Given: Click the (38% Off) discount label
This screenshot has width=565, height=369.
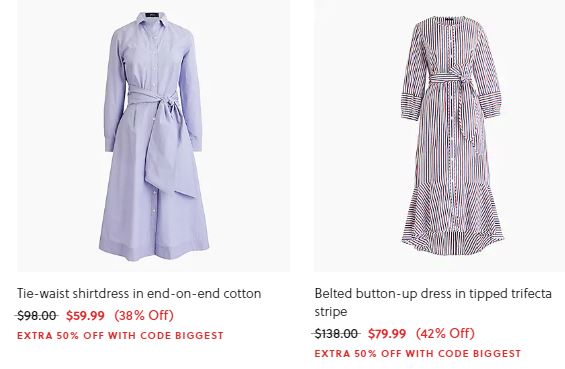Looking at the screenshot, I should pos(144,315).
